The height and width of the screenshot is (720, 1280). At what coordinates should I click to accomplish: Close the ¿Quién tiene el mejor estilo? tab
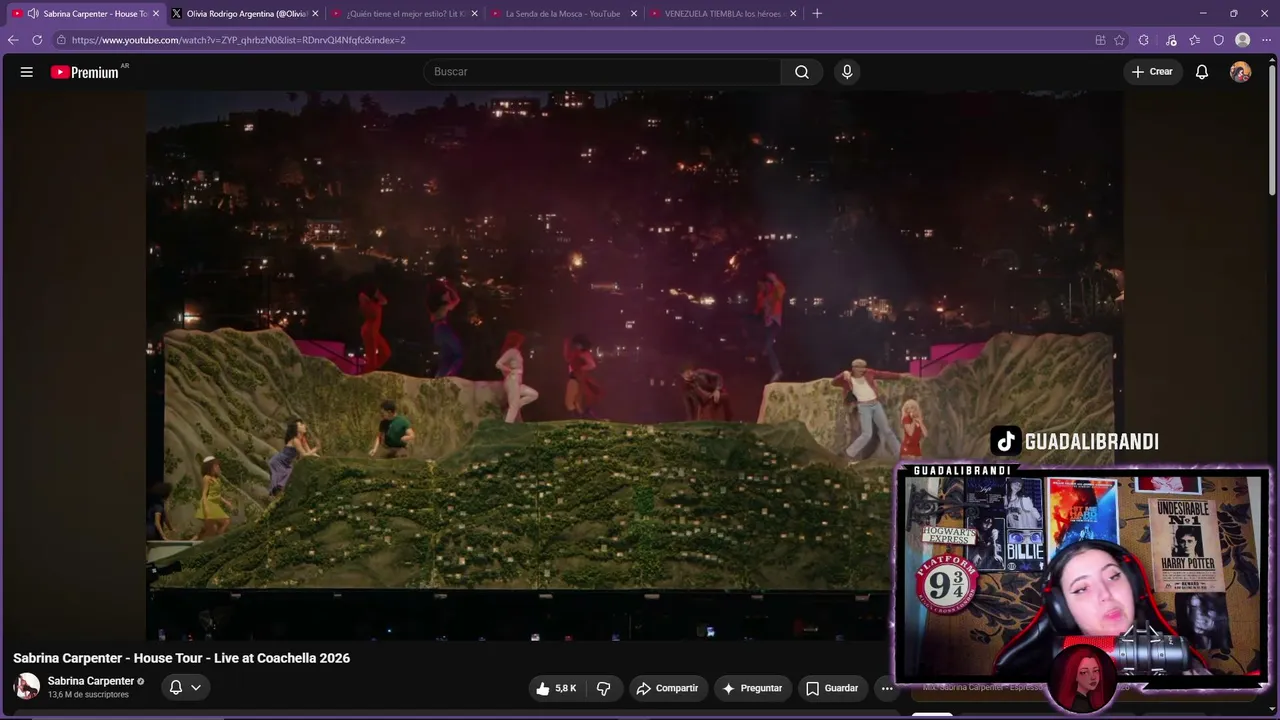474,13
